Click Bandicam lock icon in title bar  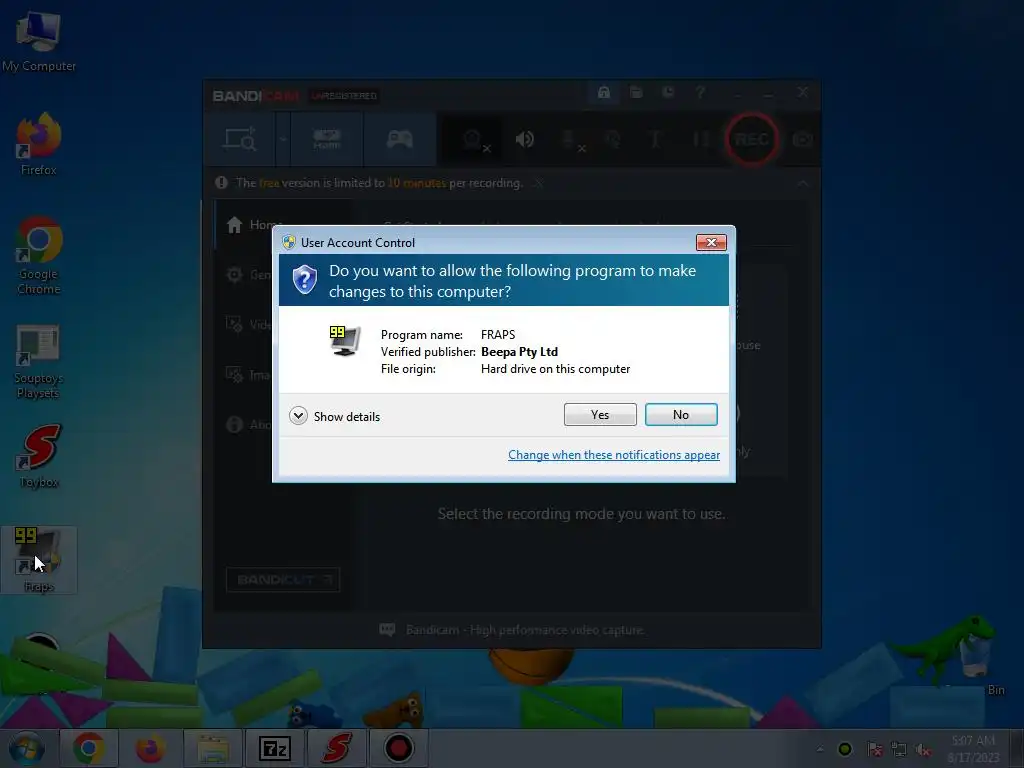pos(604,92)
